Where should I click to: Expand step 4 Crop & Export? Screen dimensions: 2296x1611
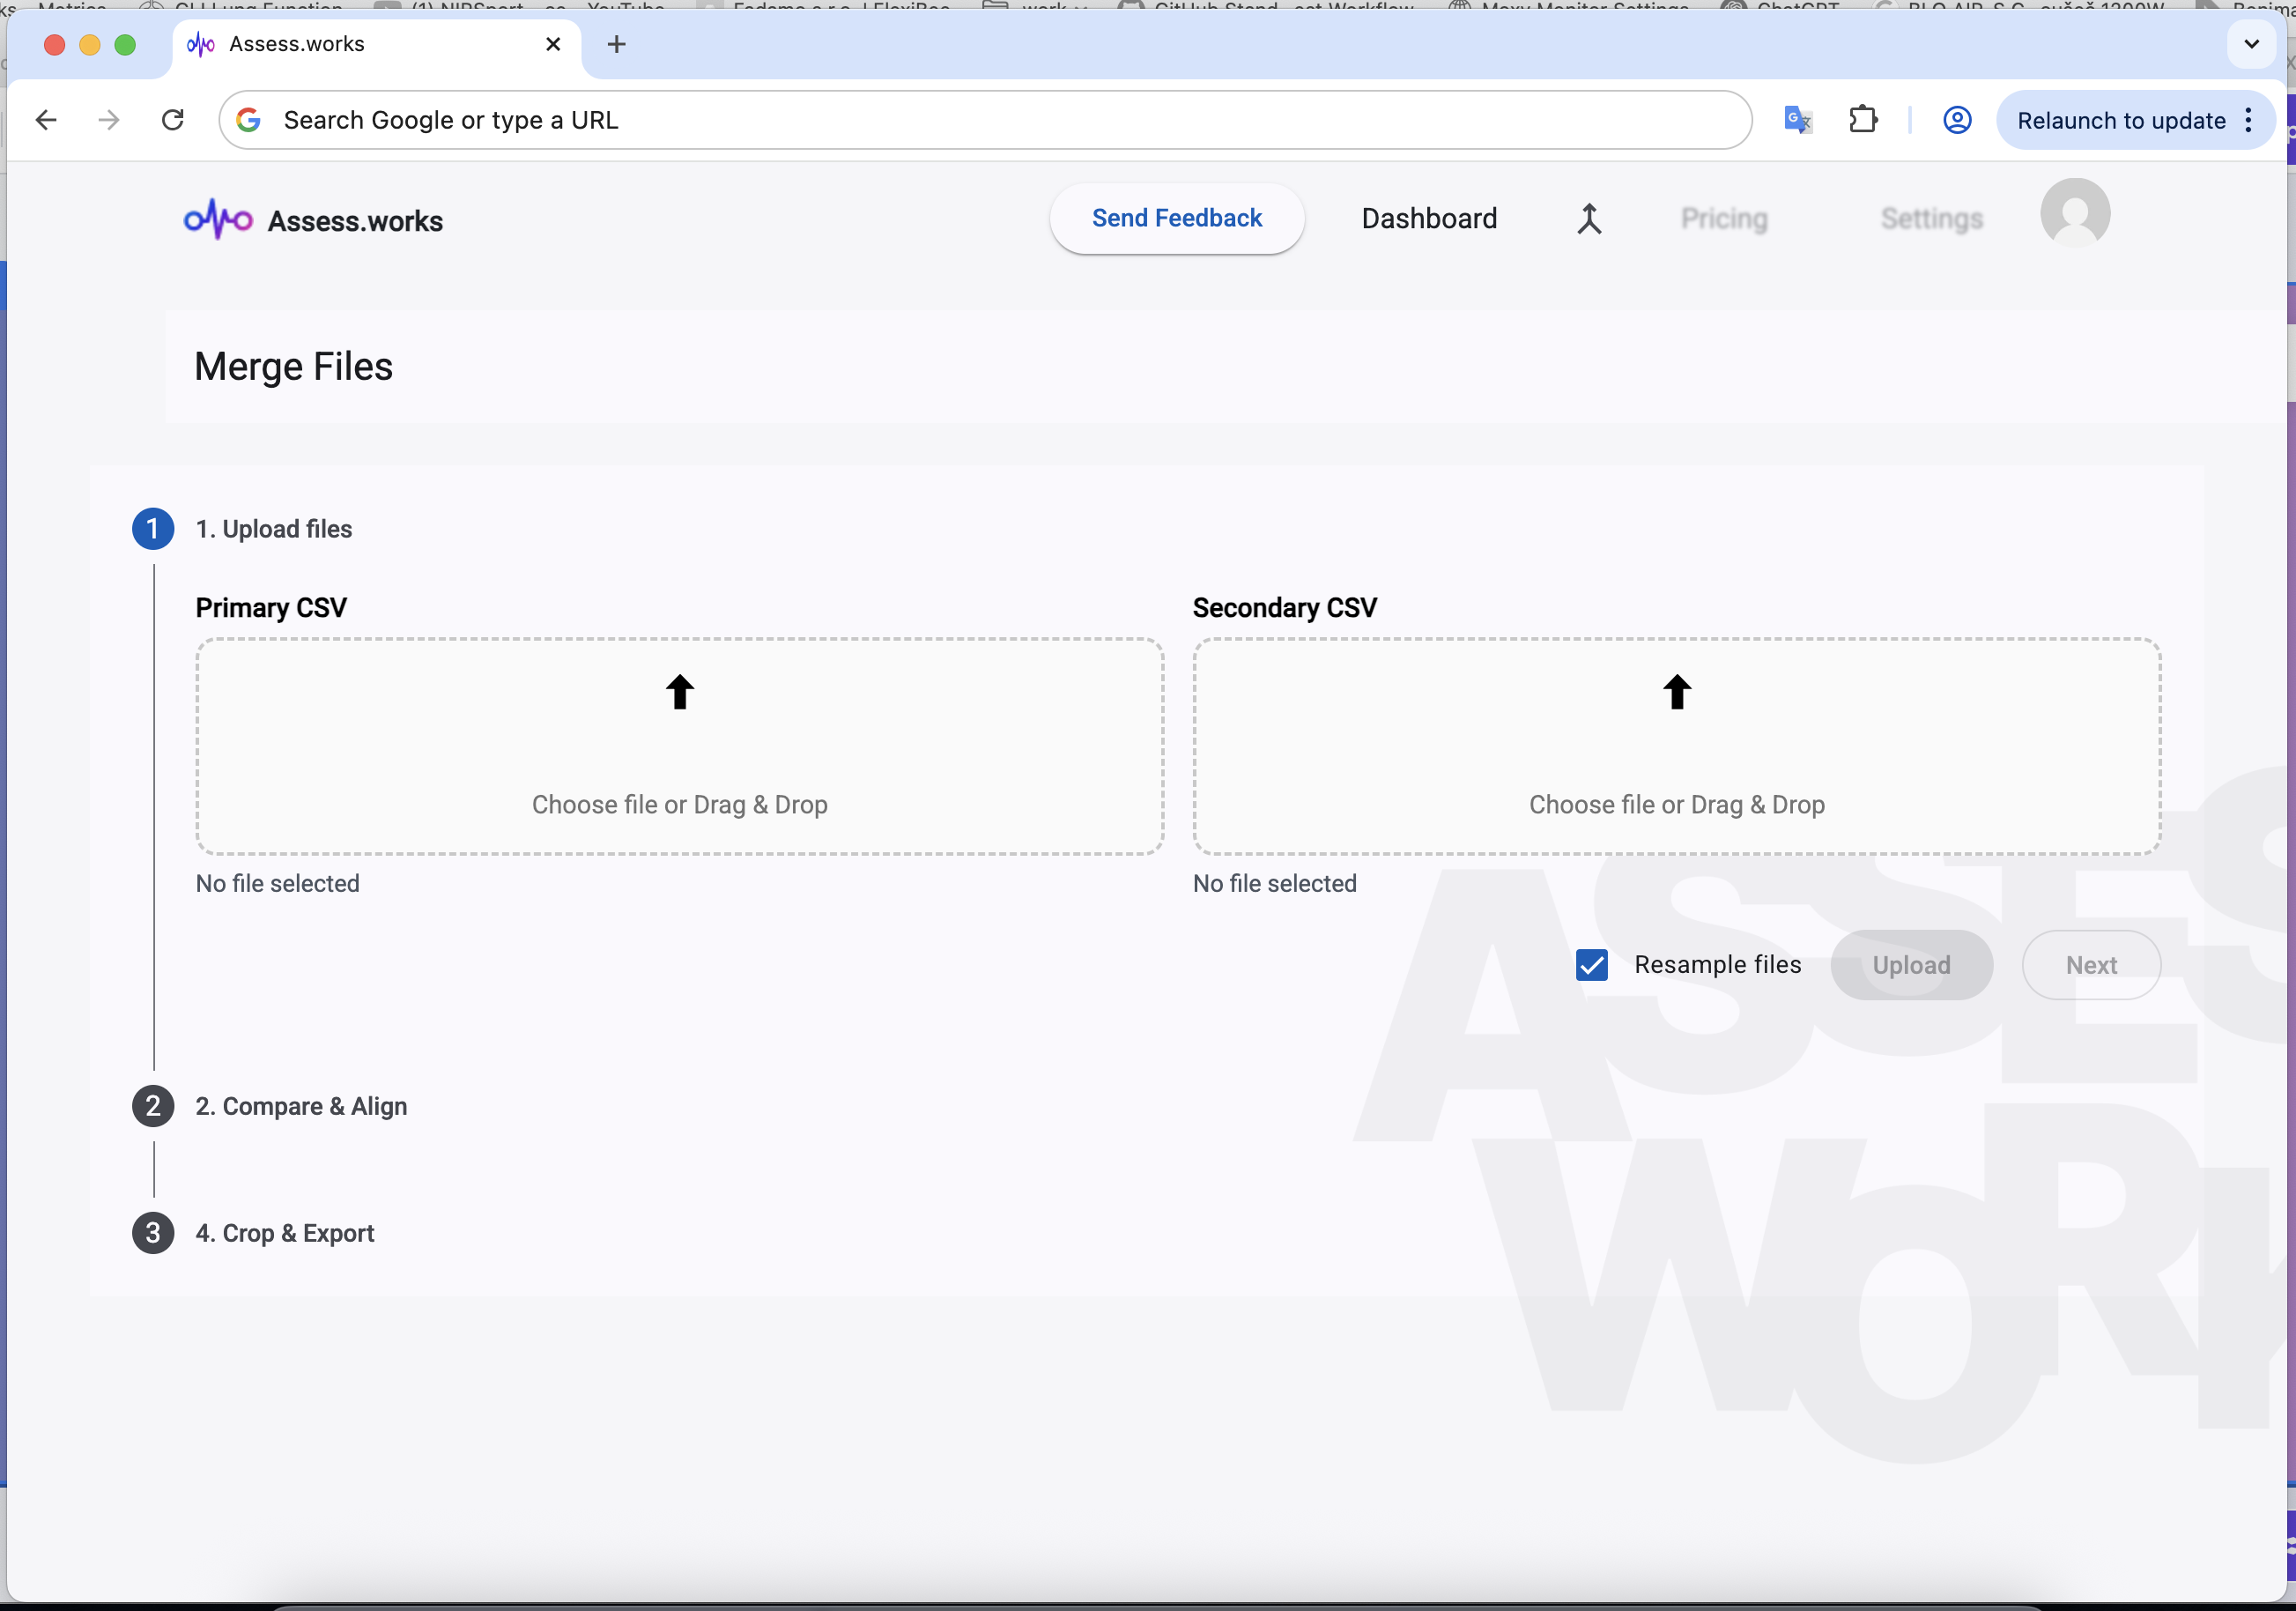(284, 1233)
